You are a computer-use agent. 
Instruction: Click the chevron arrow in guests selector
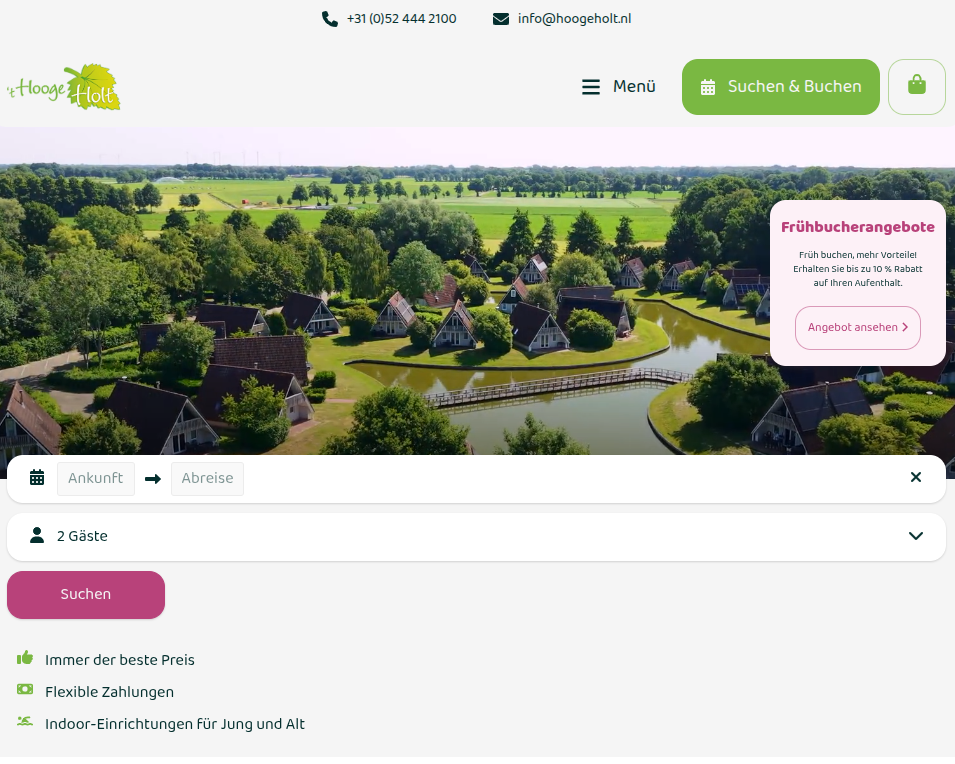pyautogui.click(x=916, y=536)
